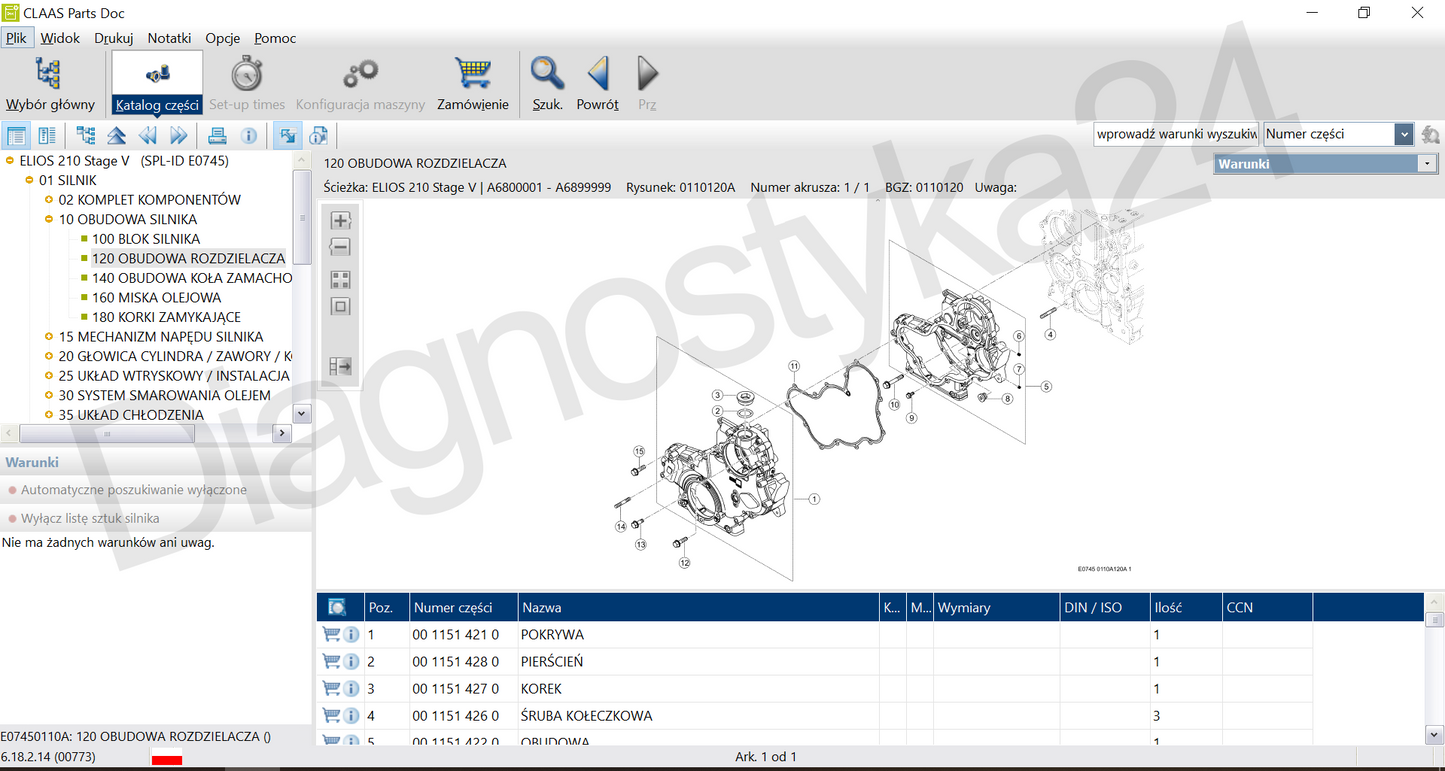Image resolution: width=1445 pixels, height=771 pixels.
Task: Open the Warunki dropdown at top right
Action: point(1427,164)
